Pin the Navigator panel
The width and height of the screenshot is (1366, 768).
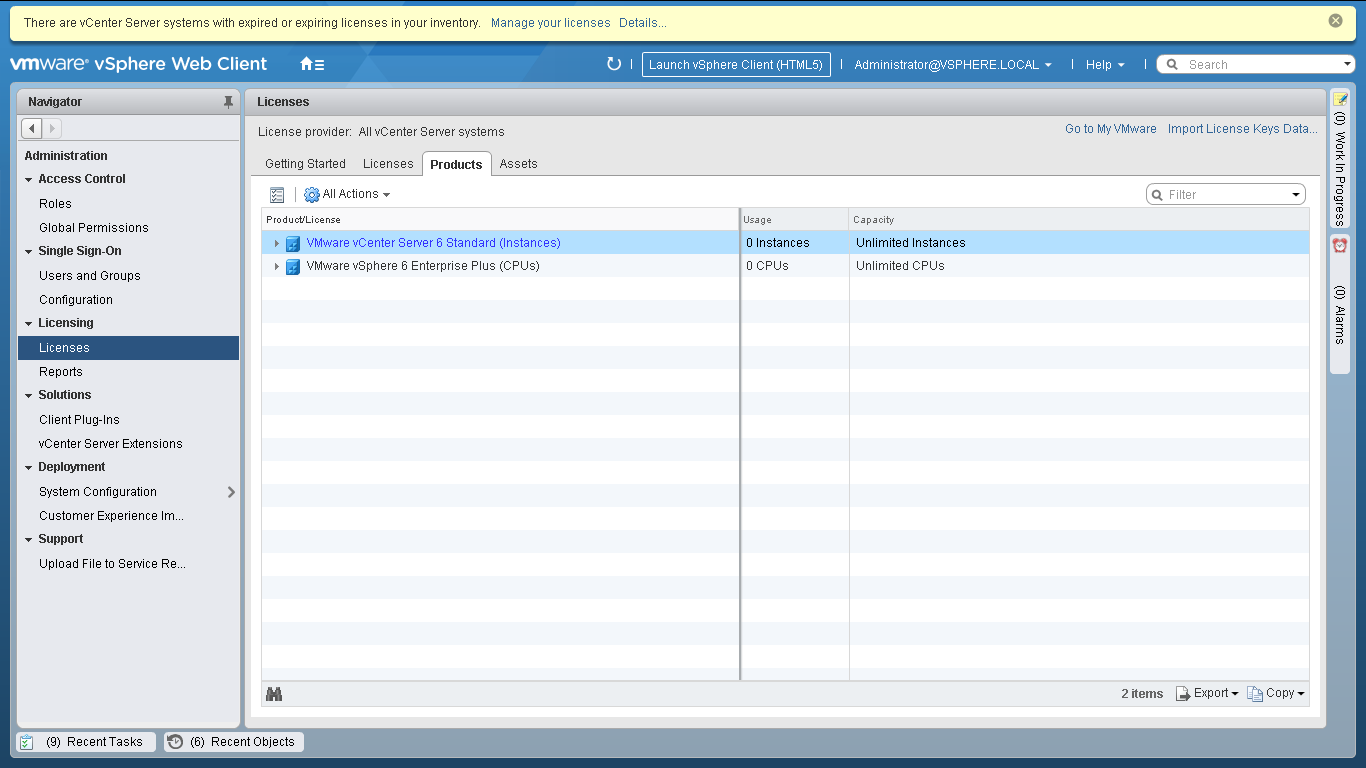click(228, 102)
